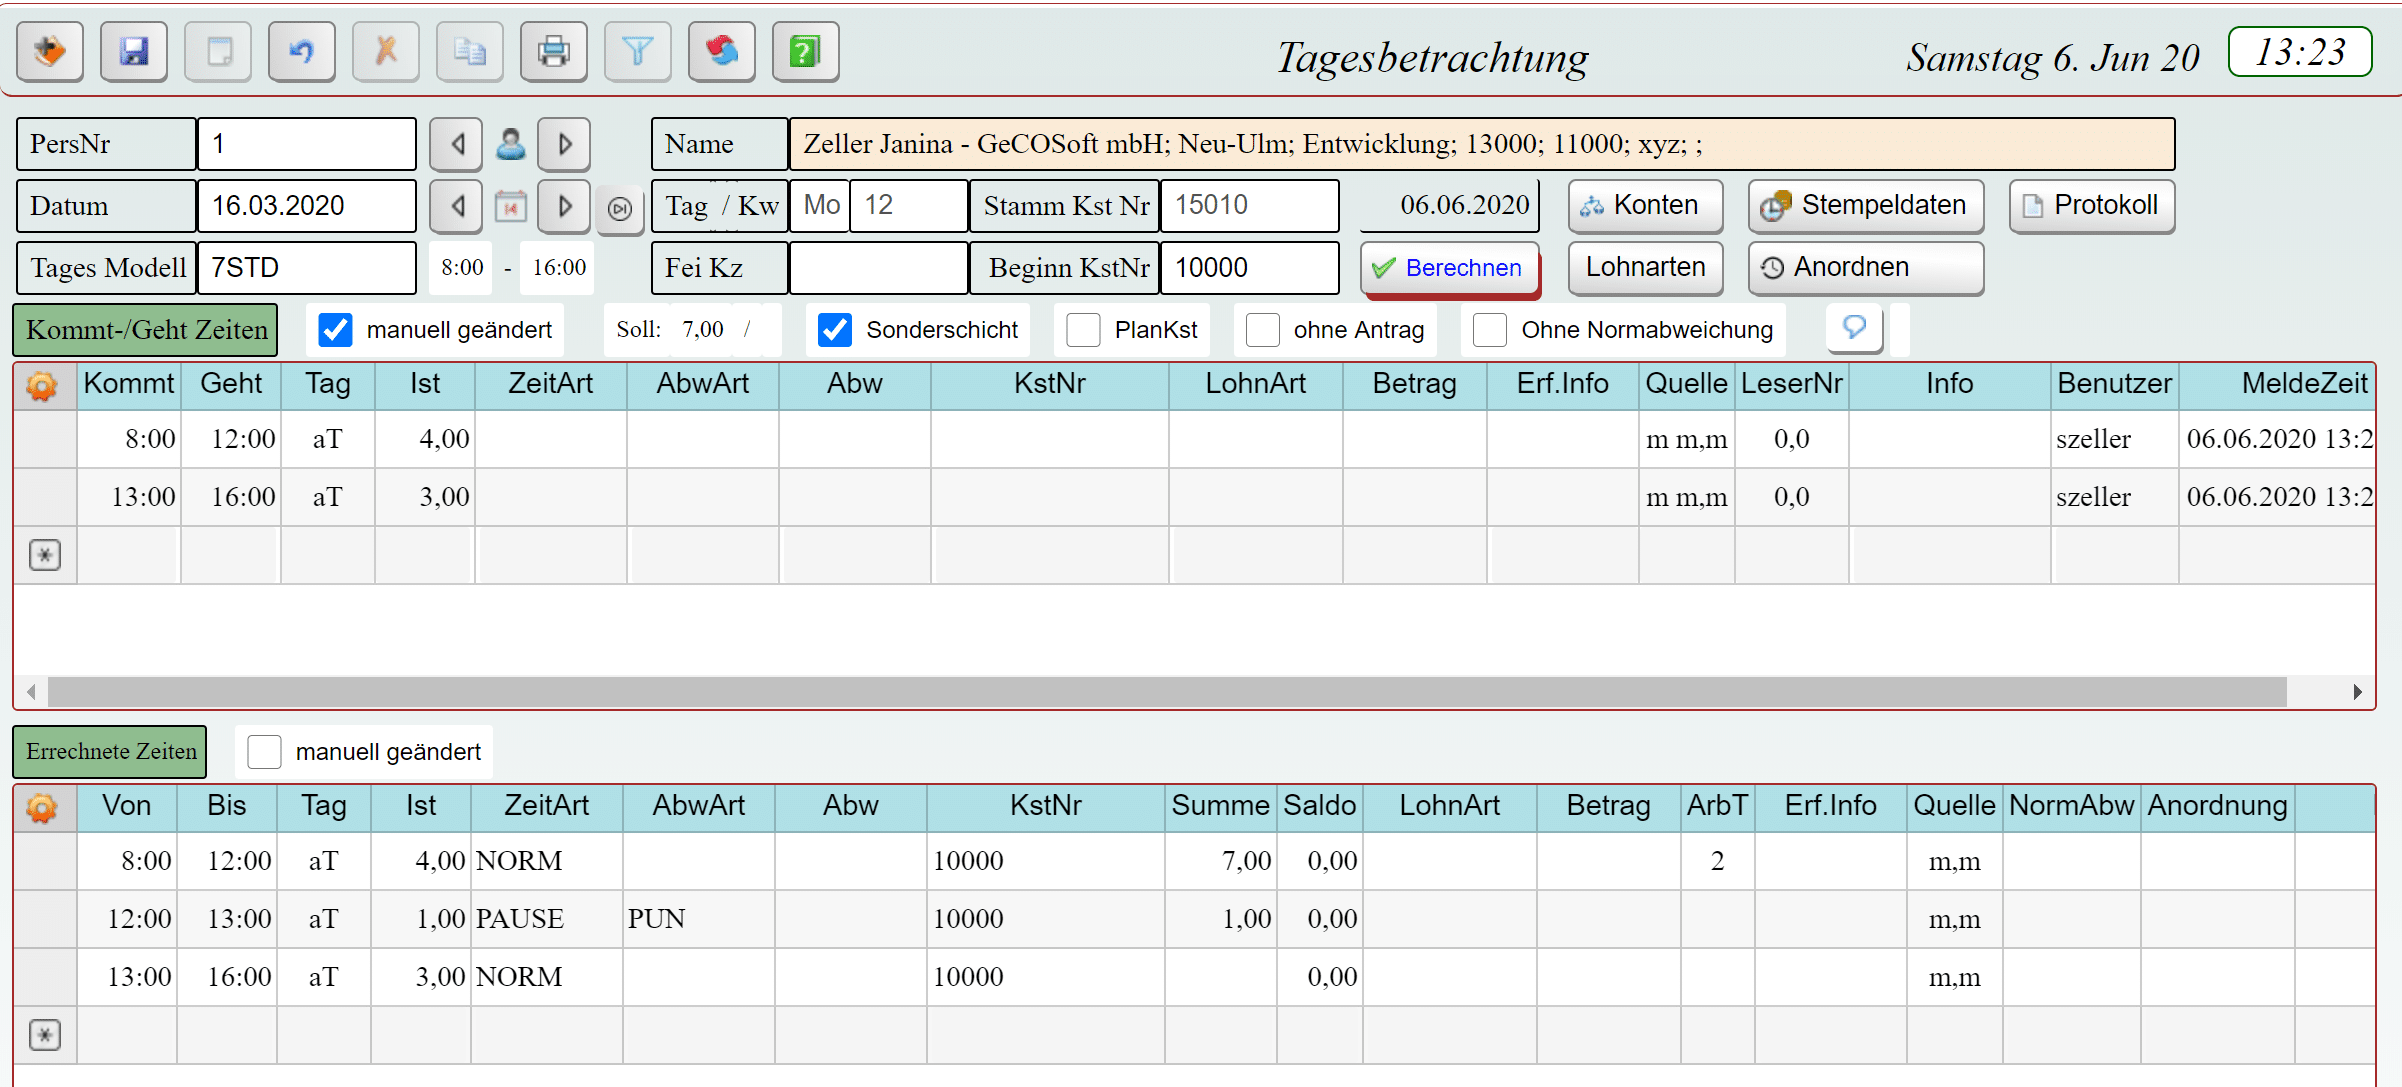Click MeldeZeit column header
The width and height of the screenshot is (2402, 1087).
coord(2277,385)
